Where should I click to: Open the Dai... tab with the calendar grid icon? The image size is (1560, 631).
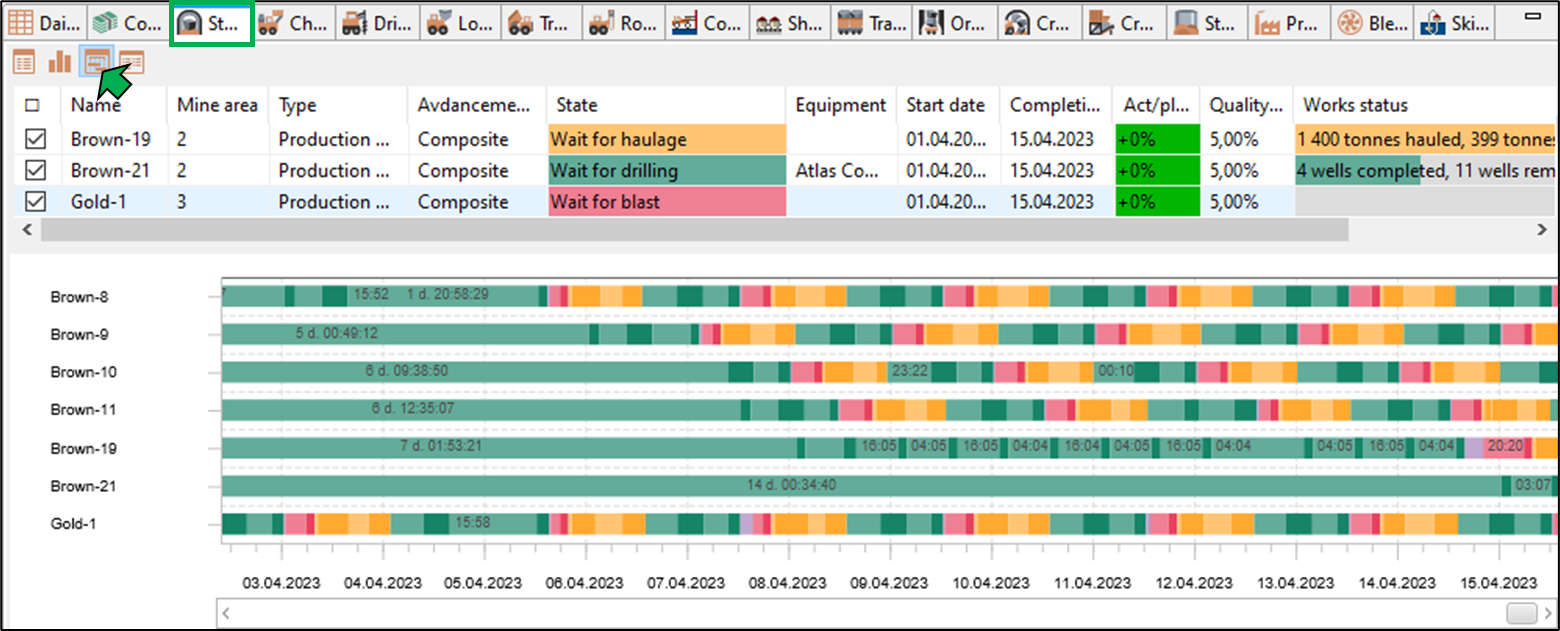[x=45, y=22]
